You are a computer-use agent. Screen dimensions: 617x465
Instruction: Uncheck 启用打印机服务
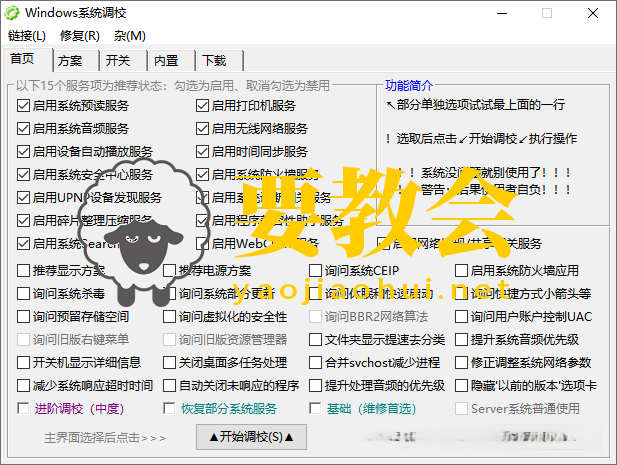click(x=202, y=106)
